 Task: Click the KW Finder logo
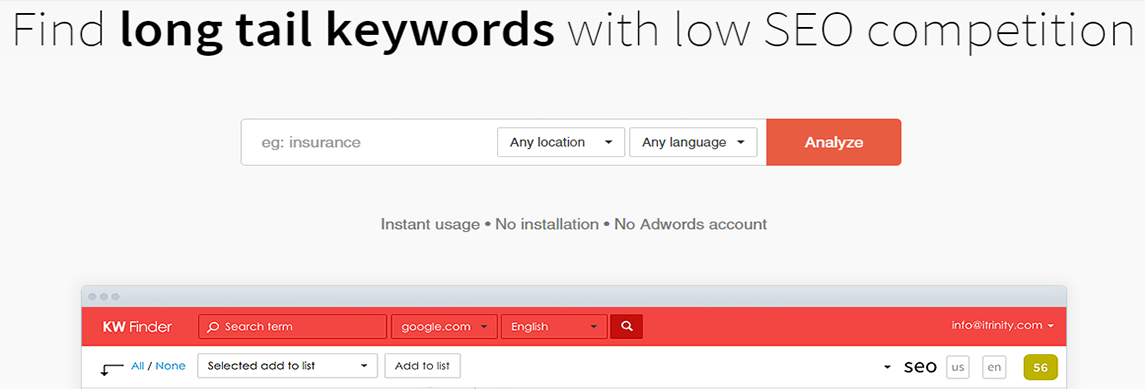(137, 327)
